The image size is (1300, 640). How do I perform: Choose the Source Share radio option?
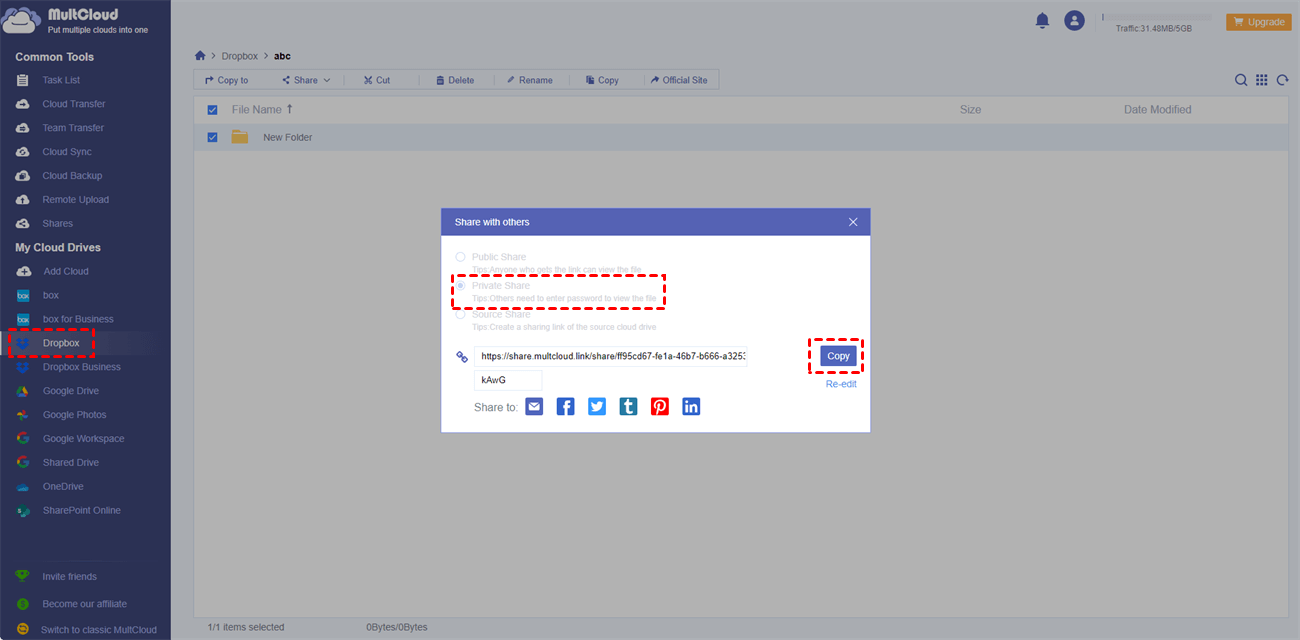(x=460, y=314)
